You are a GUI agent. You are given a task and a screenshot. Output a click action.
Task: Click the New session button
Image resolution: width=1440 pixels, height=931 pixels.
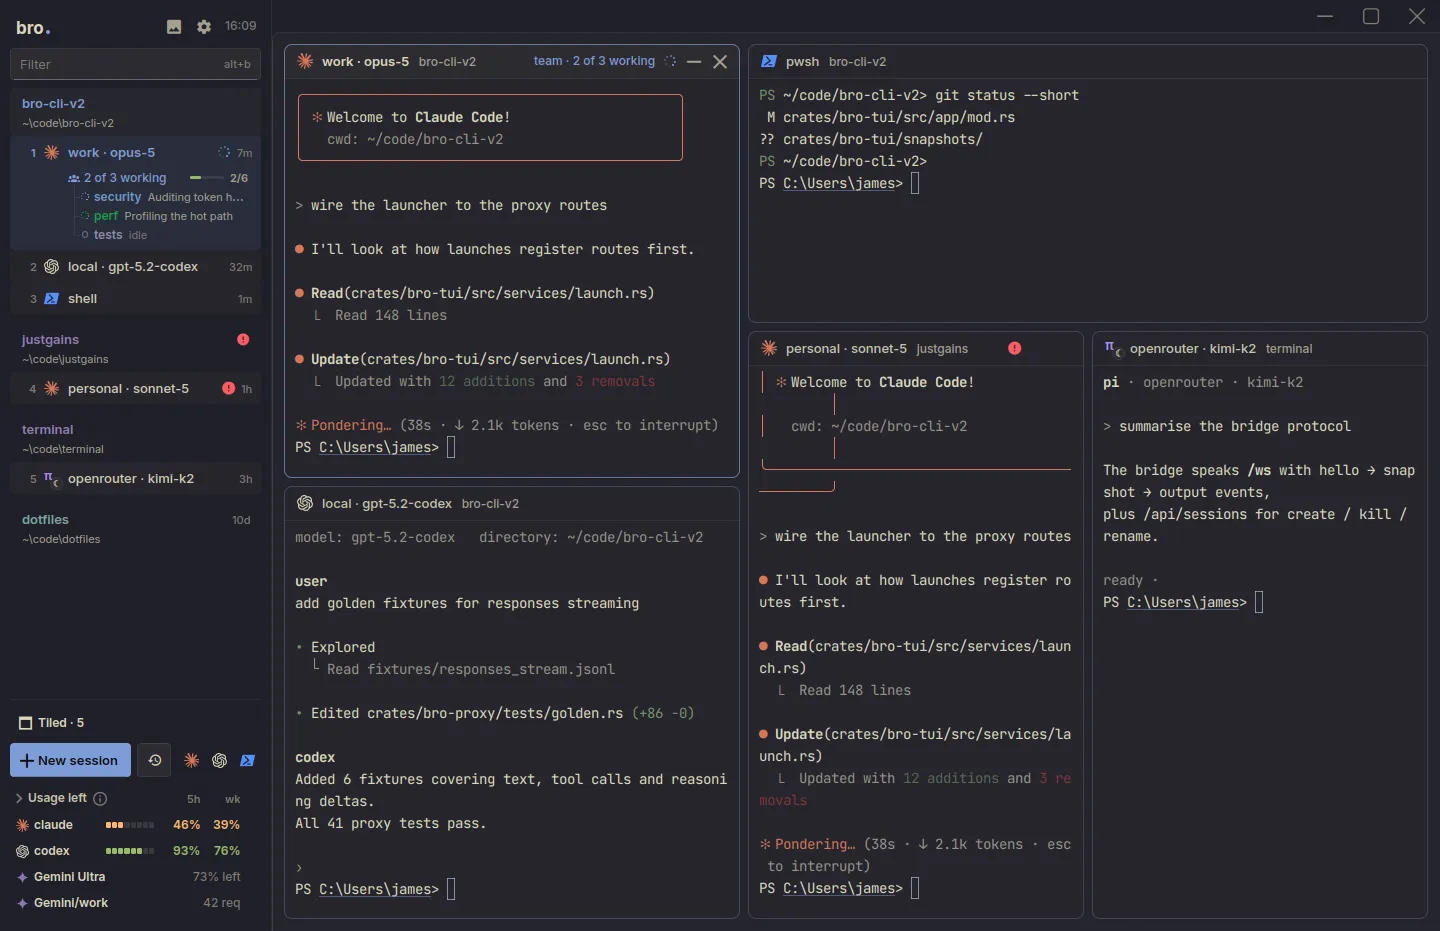pos(70,760)
